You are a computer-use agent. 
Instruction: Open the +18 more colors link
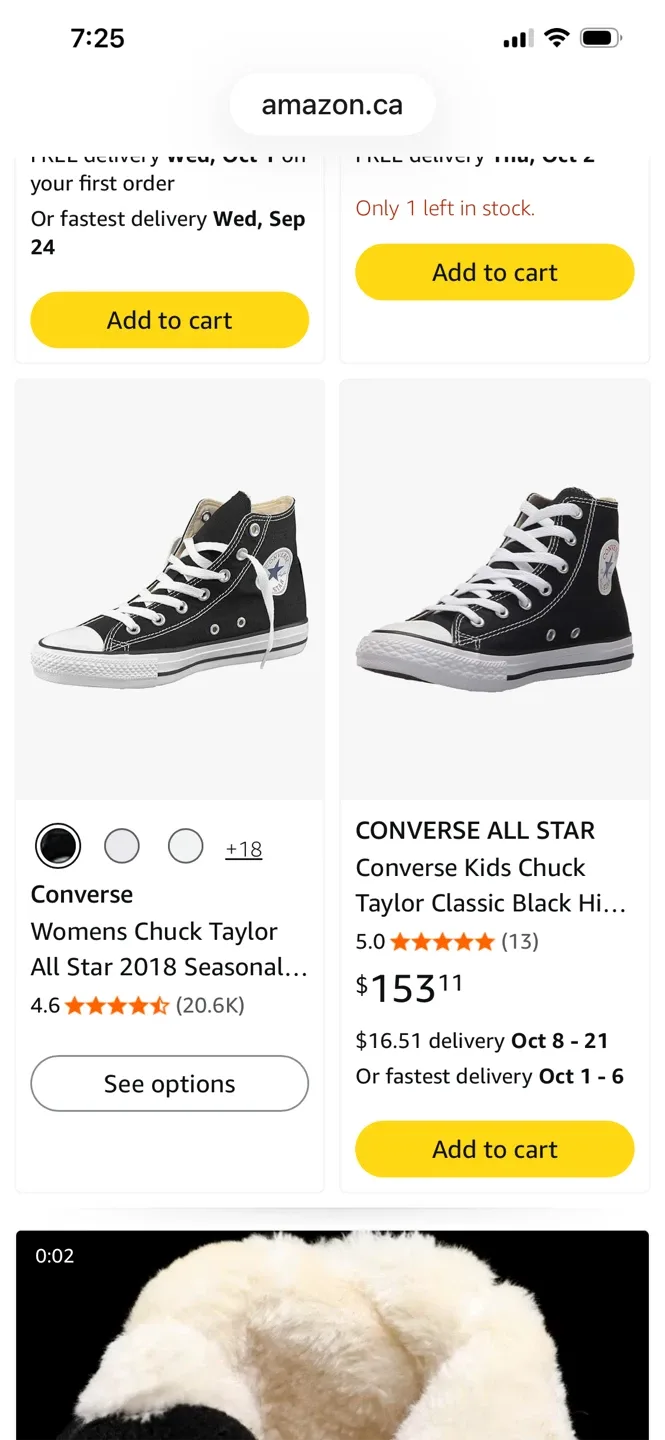click(x=243, y=848)
